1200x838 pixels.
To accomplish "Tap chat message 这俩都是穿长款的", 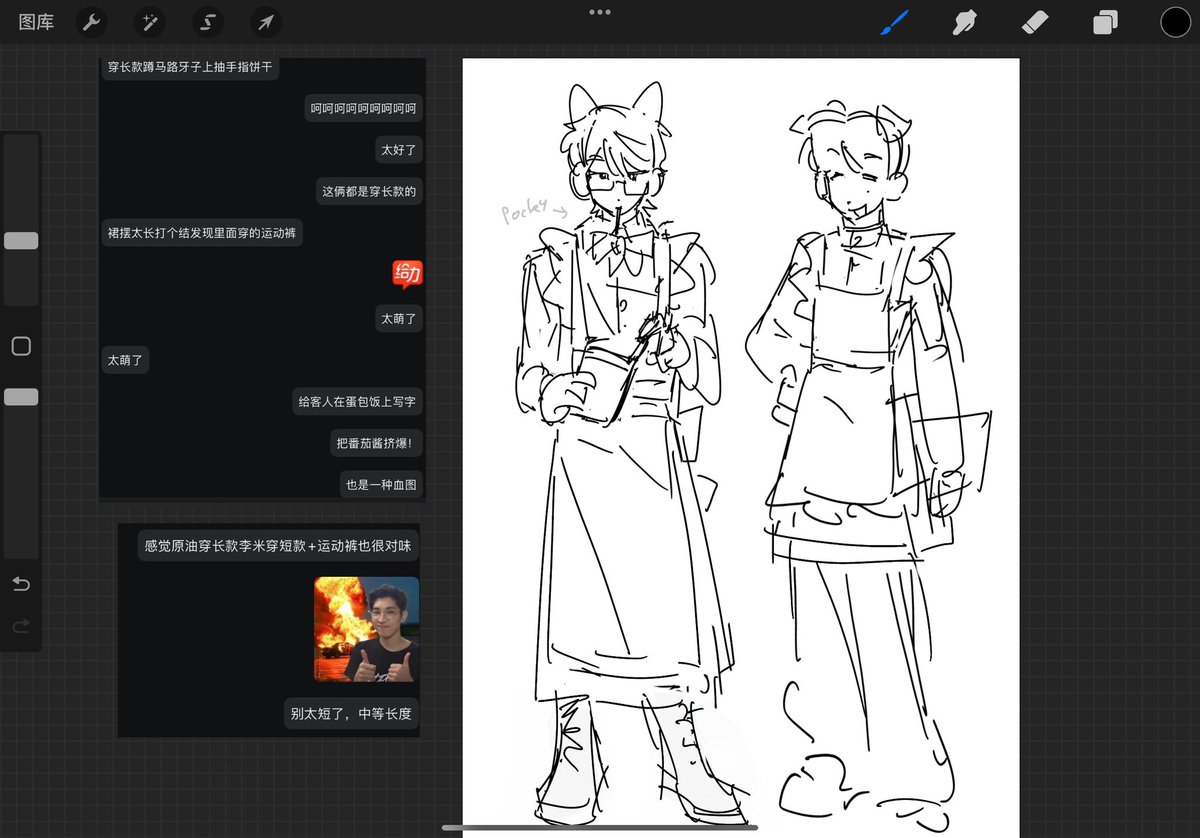I will (x=369, y=191).
